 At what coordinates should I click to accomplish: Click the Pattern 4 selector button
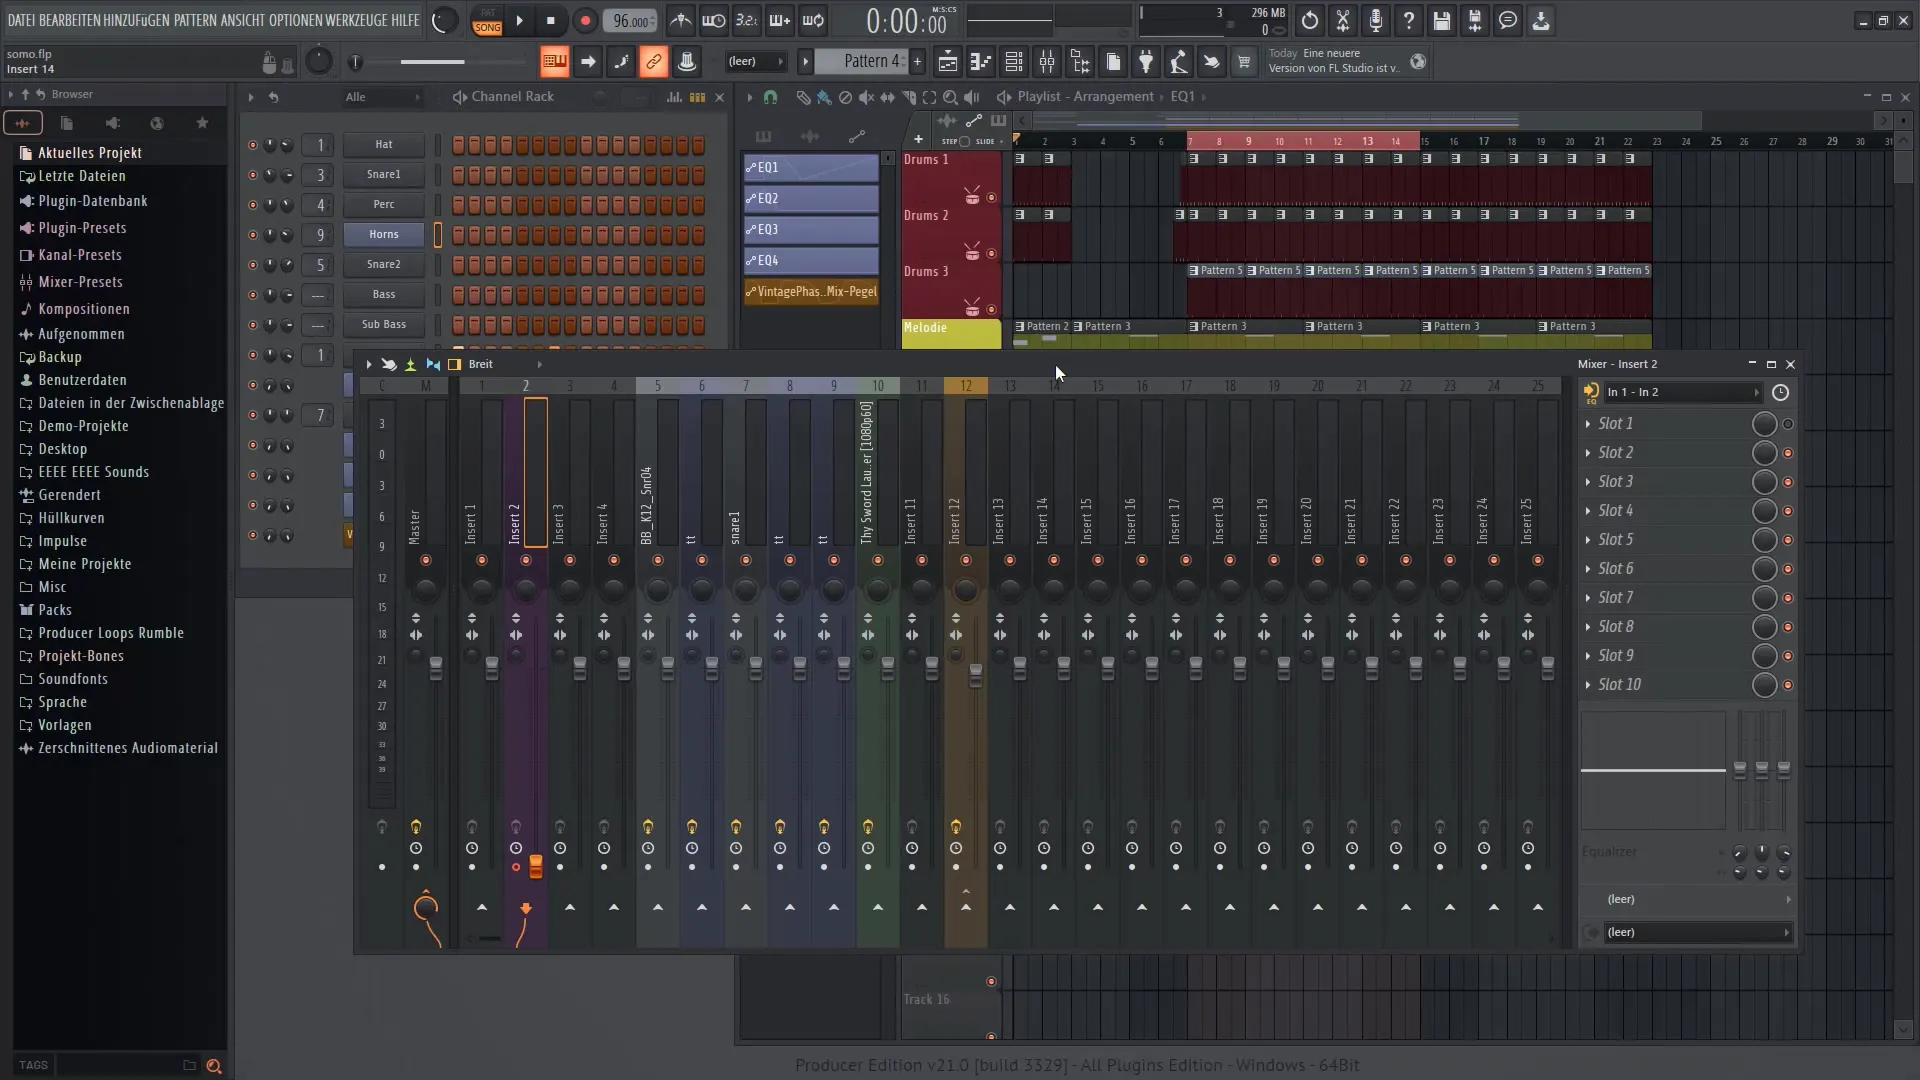point(870,62)
